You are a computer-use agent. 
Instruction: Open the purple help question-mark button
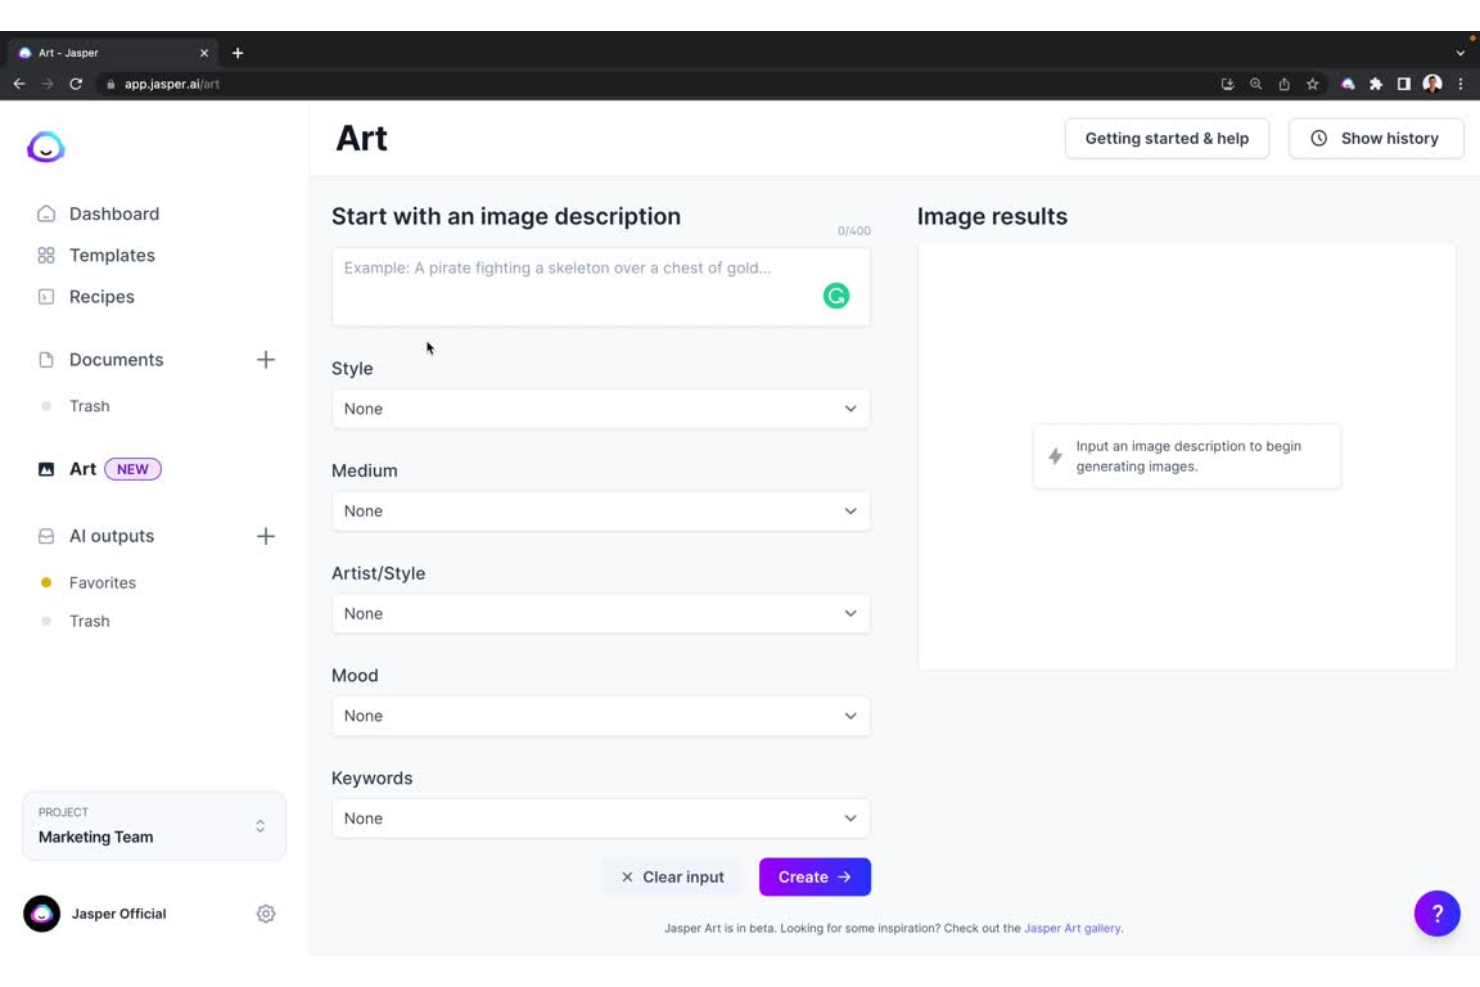[1437, 914]
